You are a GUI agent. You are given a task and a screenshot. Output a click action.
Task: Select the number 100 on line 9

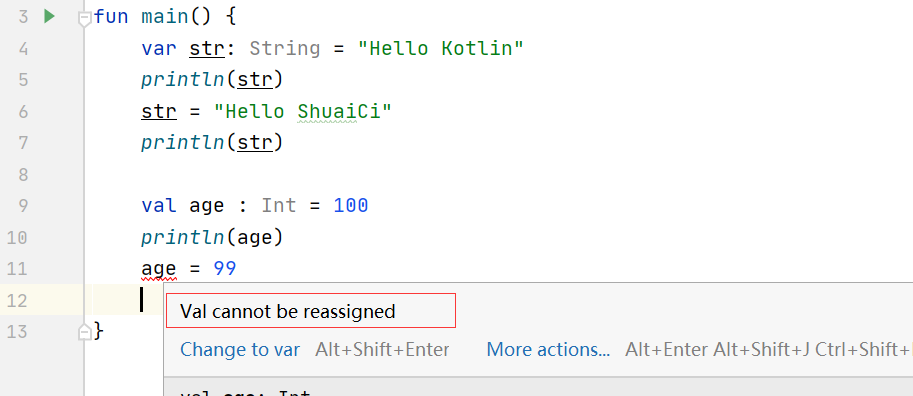(x=351, y=206)
